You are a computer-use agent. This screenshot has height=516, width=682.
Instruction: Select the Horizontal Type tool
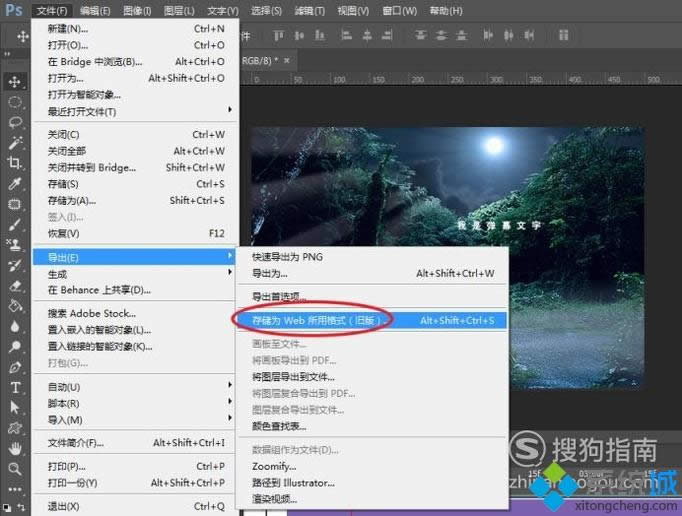15,387
